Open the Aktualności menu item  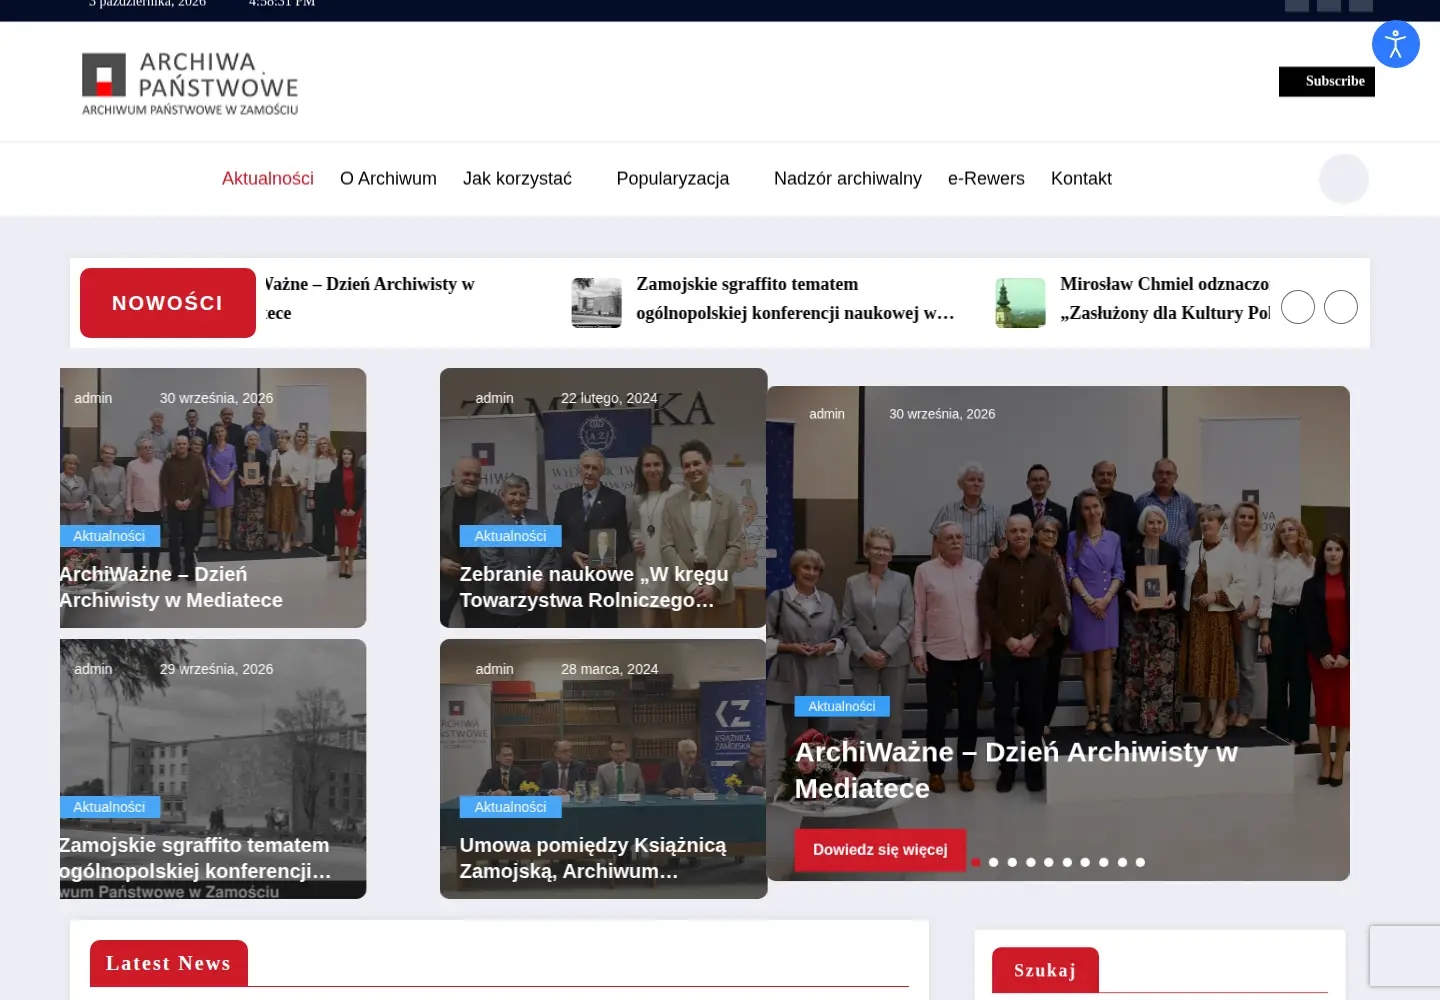pos(268,178)
